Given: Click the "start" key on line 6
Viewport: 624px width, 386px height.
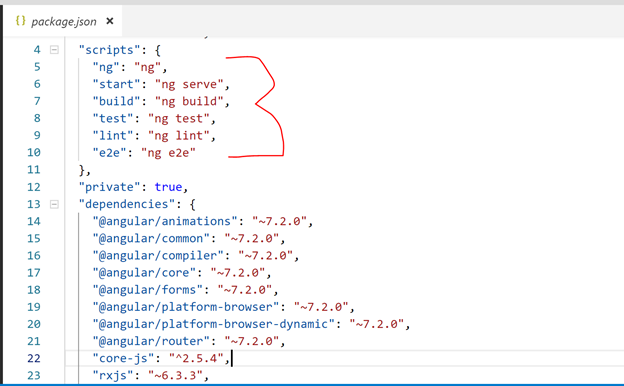Looking at the screenshot, I should coord(116,84).
